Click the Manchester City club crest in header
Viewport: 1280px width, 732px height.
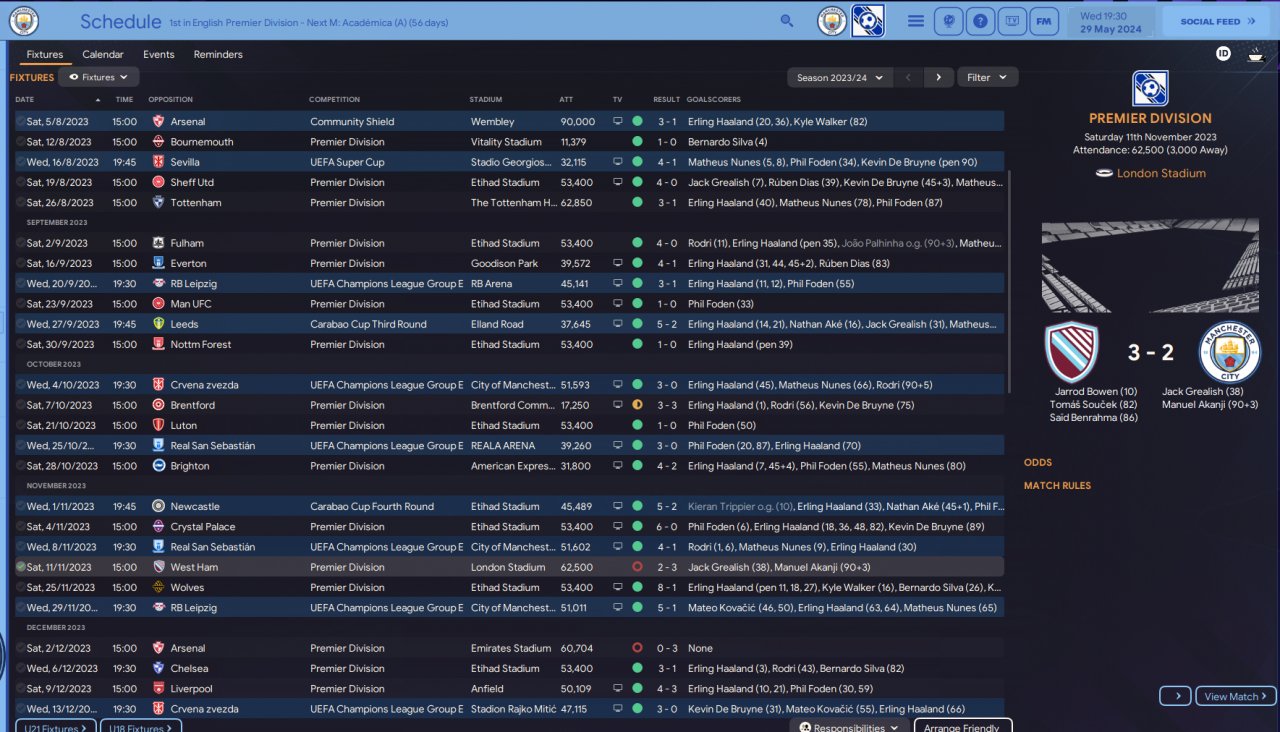click(832, 21)
